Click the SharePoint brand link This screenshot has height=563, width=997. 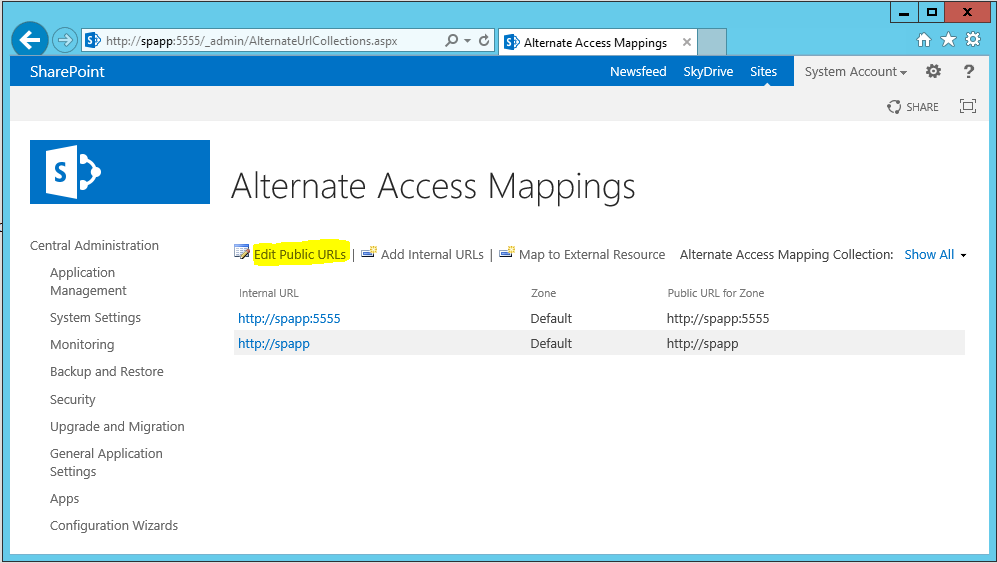point(67,72)
